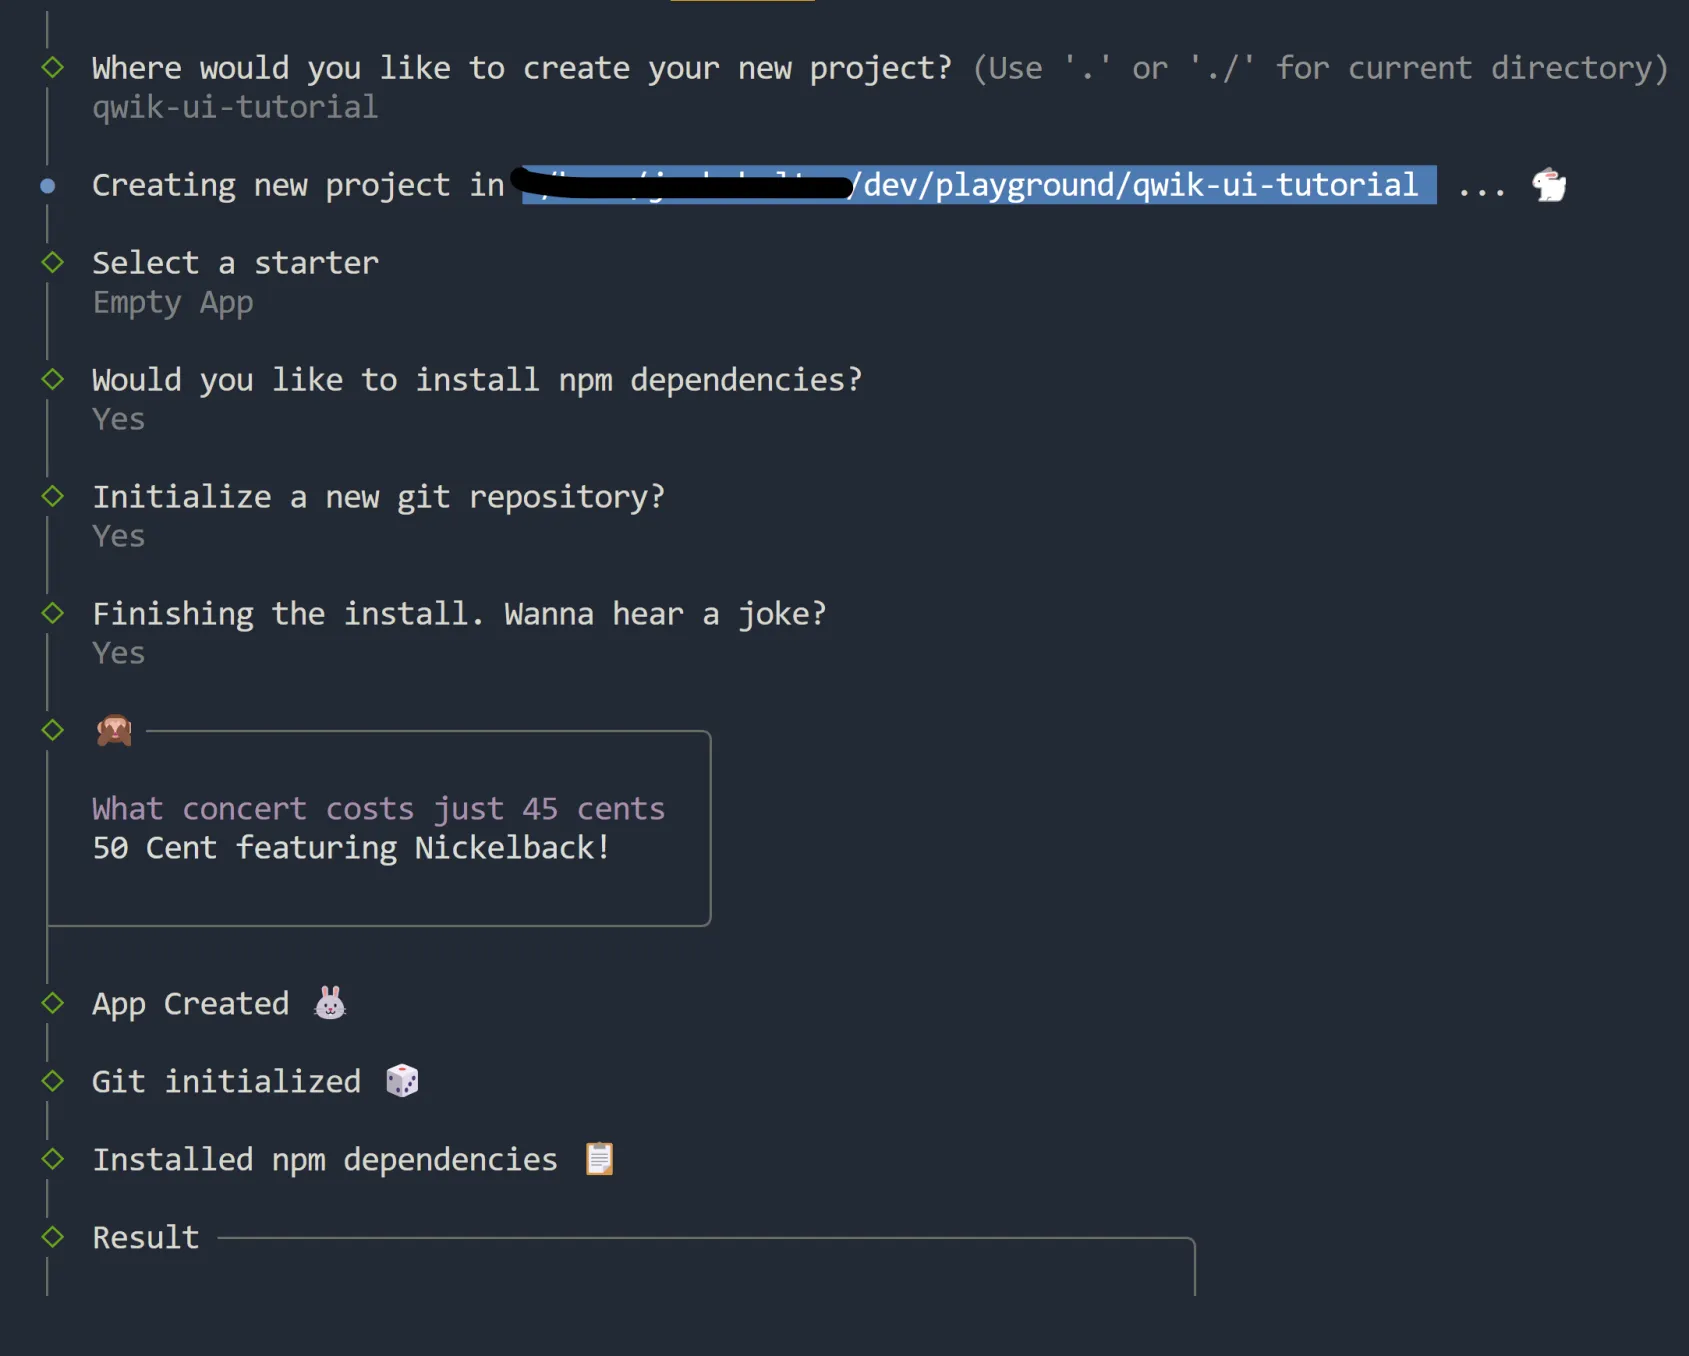
Task: Click the green diamond beside Select a starter
Action: coord(53,263)
